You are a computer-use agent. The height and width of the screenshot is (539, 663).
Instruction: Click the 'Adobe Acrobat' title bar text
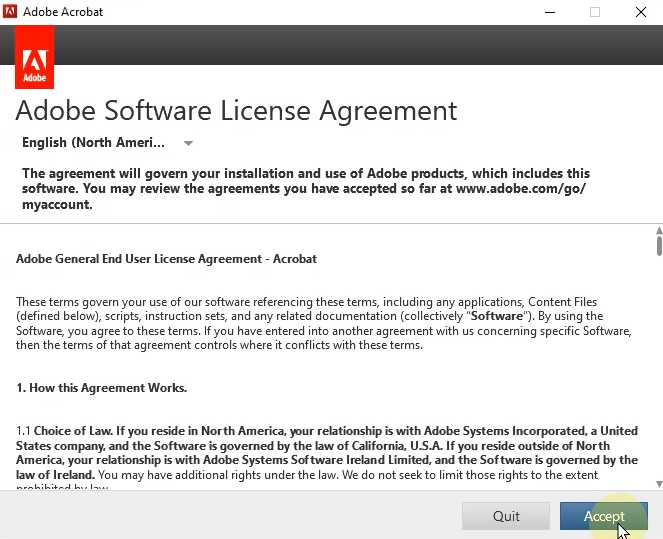pos(63,12)
